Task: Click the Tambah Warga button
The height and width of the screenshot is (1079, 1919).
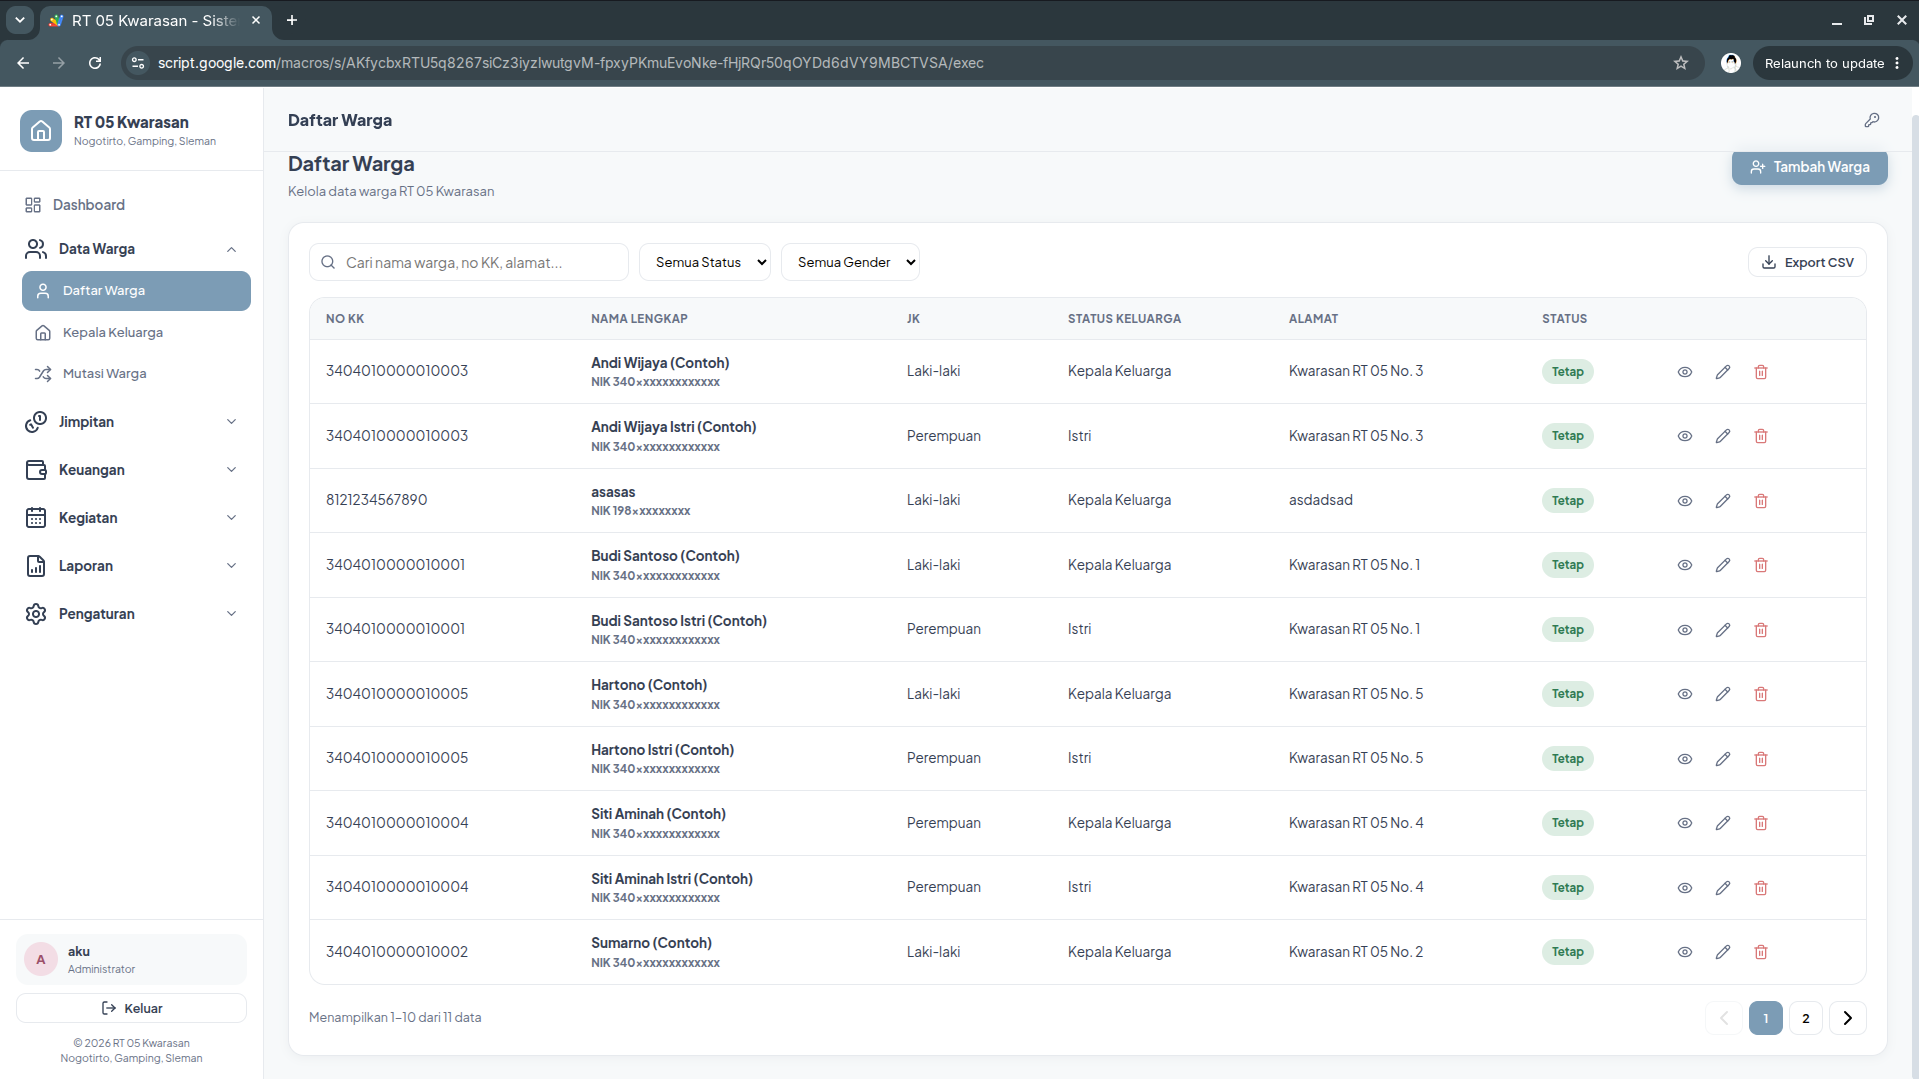Action: tap(1809, 167)
